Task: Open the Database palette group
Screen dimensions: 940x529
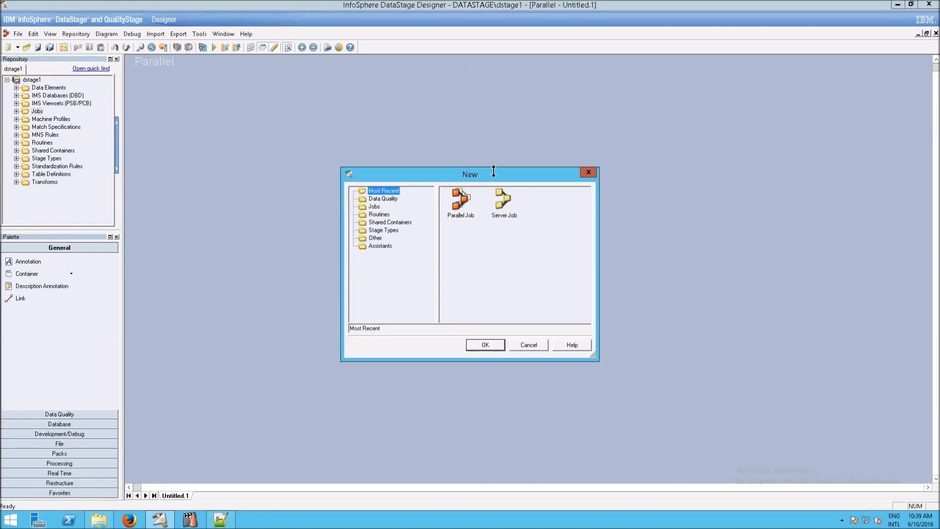Action: click(x=59, y=424)
